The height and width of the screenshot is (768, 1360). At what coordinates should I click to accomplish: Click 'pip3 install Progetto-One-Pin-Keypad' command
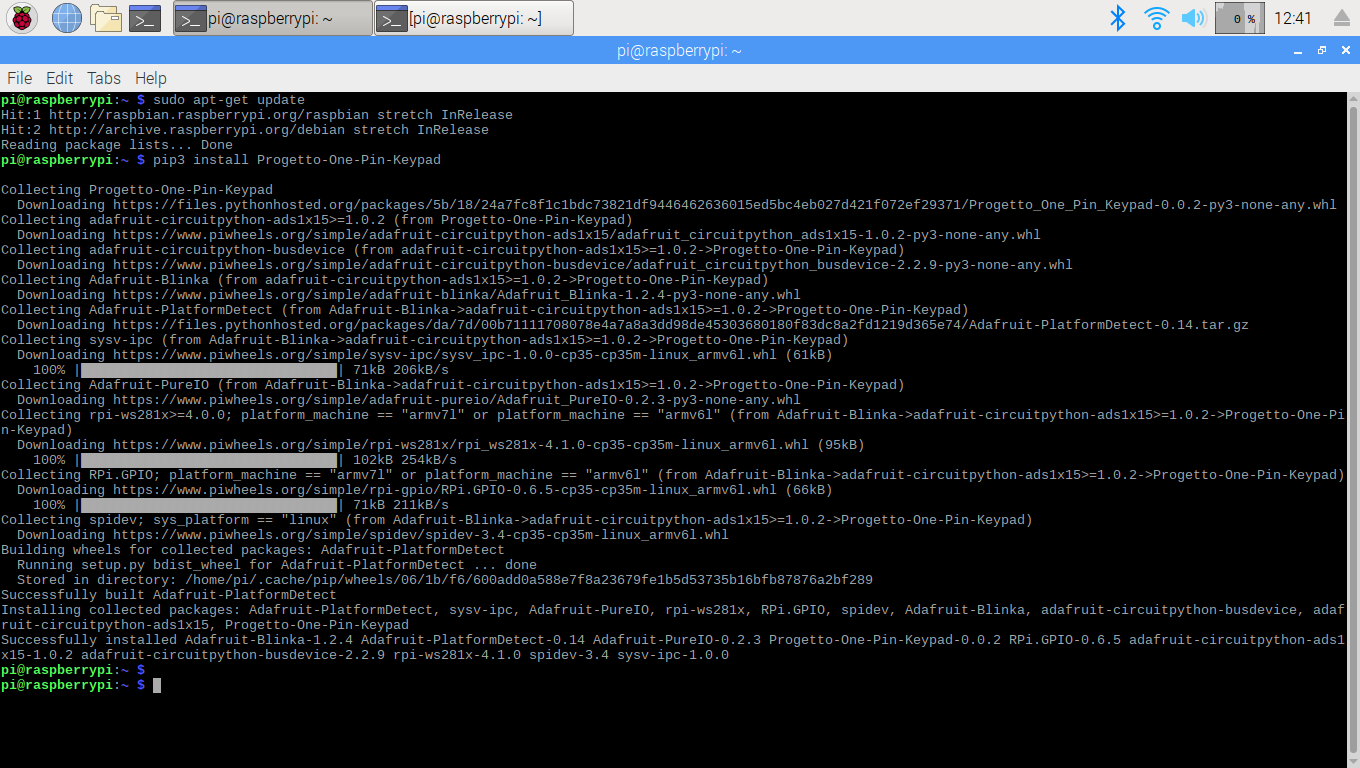(x=297, y=160)
